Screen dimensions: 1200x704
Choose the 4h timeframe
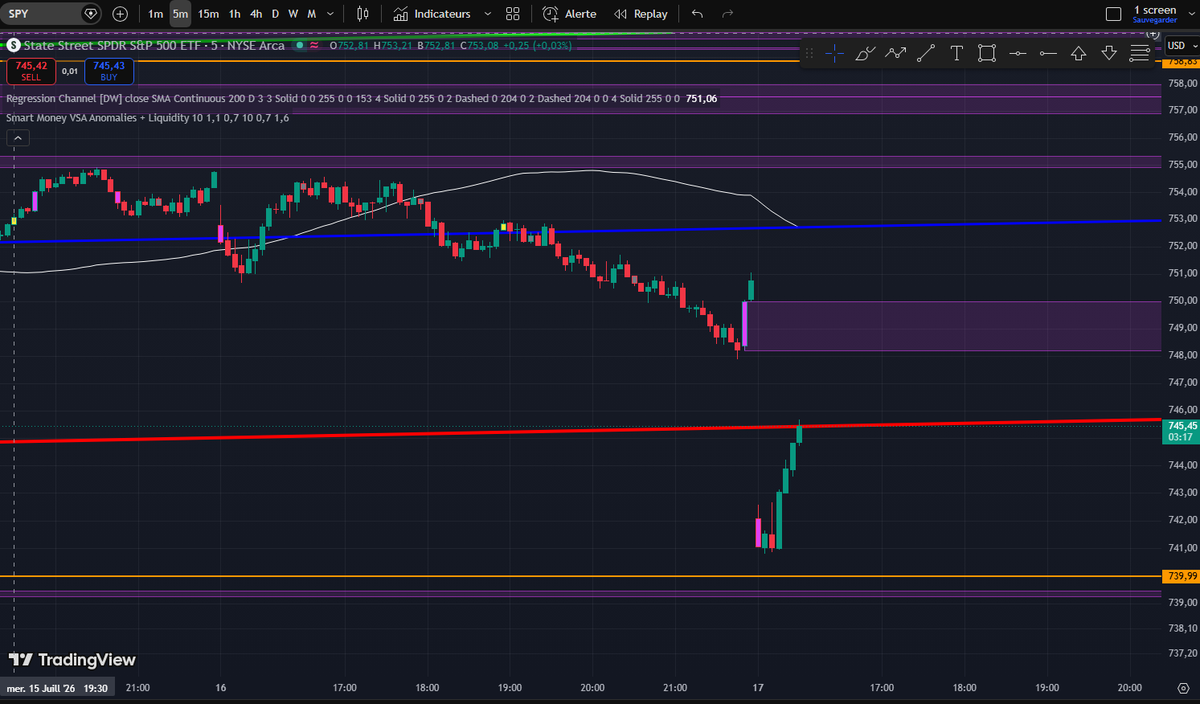256,14
